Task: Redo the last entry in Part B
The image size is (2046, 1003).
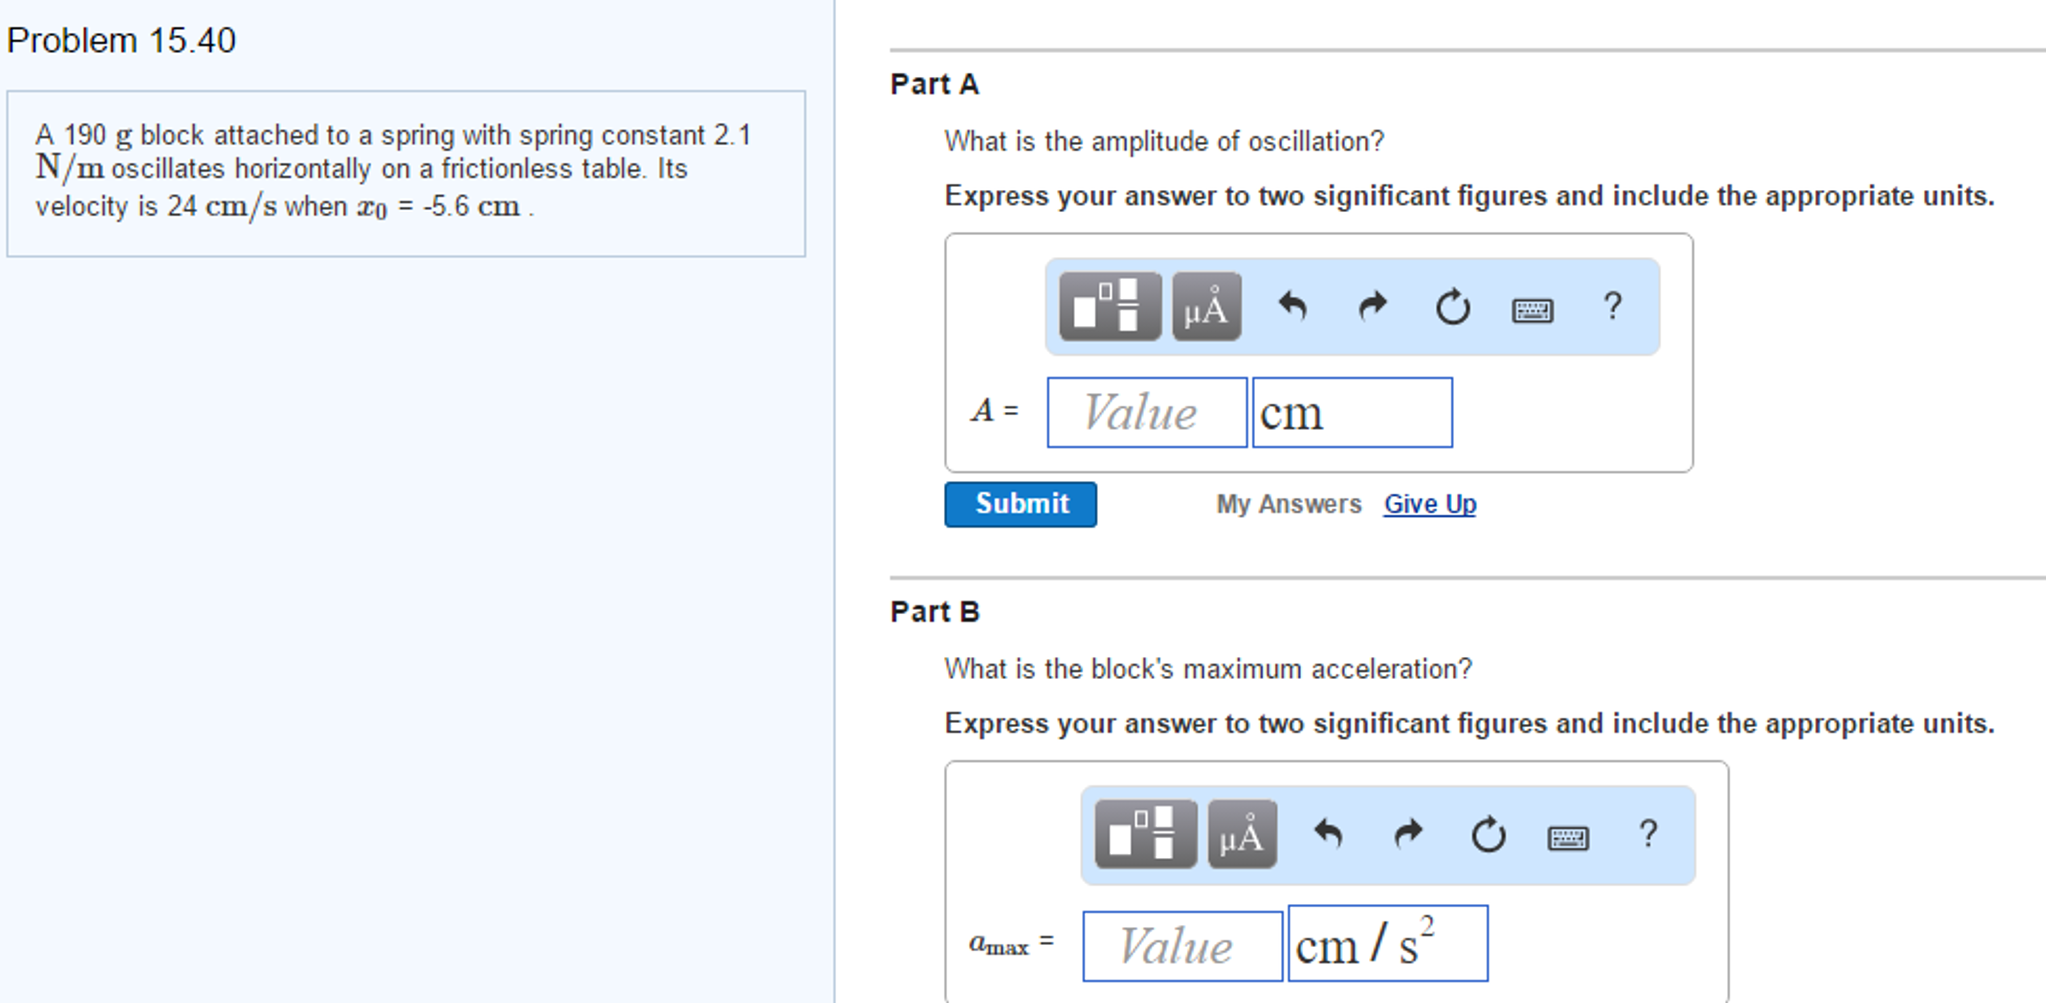Action: pos(1407,835)
